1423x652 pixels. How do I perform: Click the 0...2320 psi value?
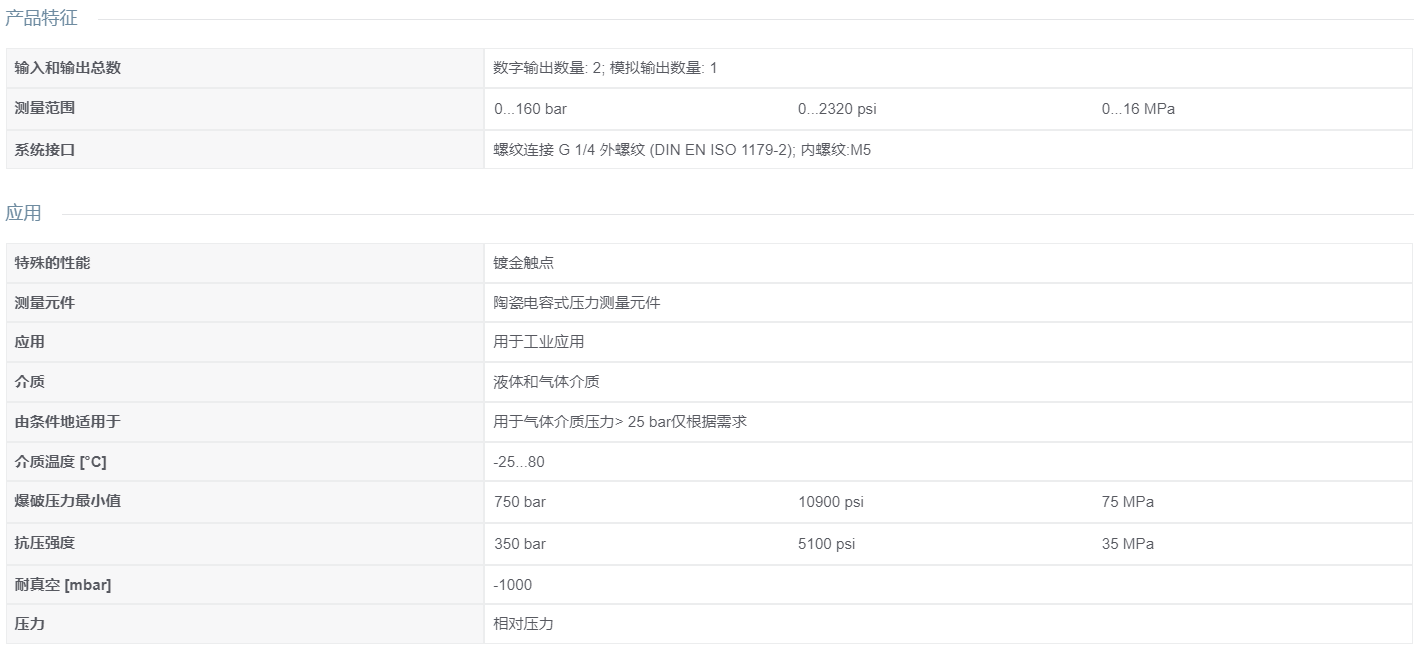836,109
